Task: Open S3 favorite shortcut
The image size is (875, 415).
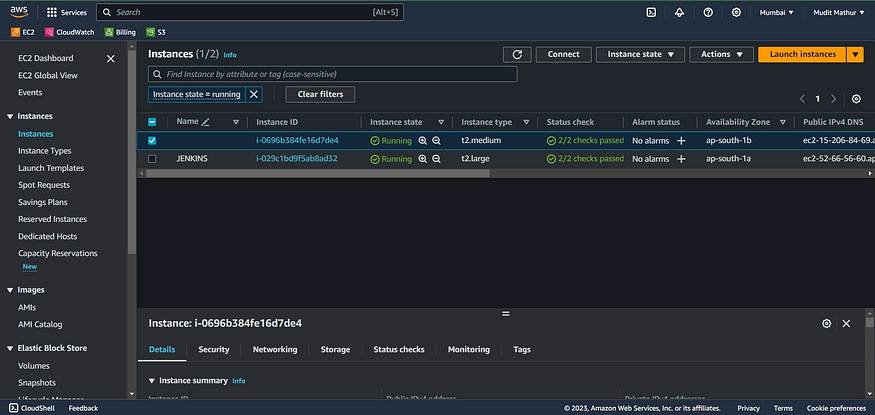Action: coord(156,32)
